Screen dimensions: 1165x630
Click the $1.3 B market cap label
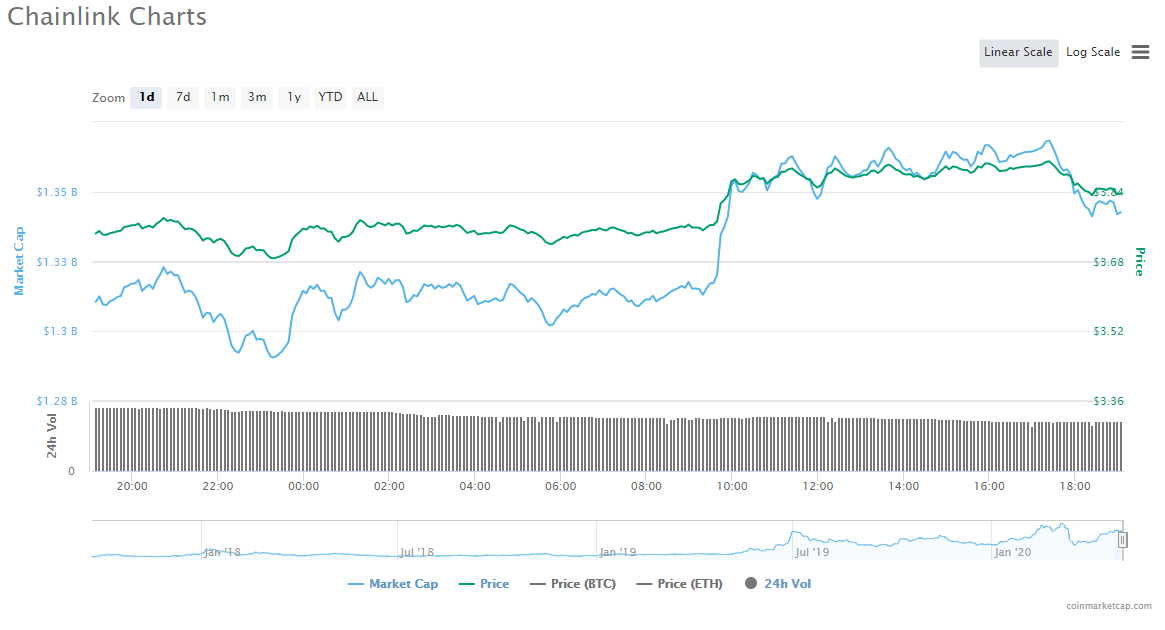pyautogui.click(x=60, y=331)
